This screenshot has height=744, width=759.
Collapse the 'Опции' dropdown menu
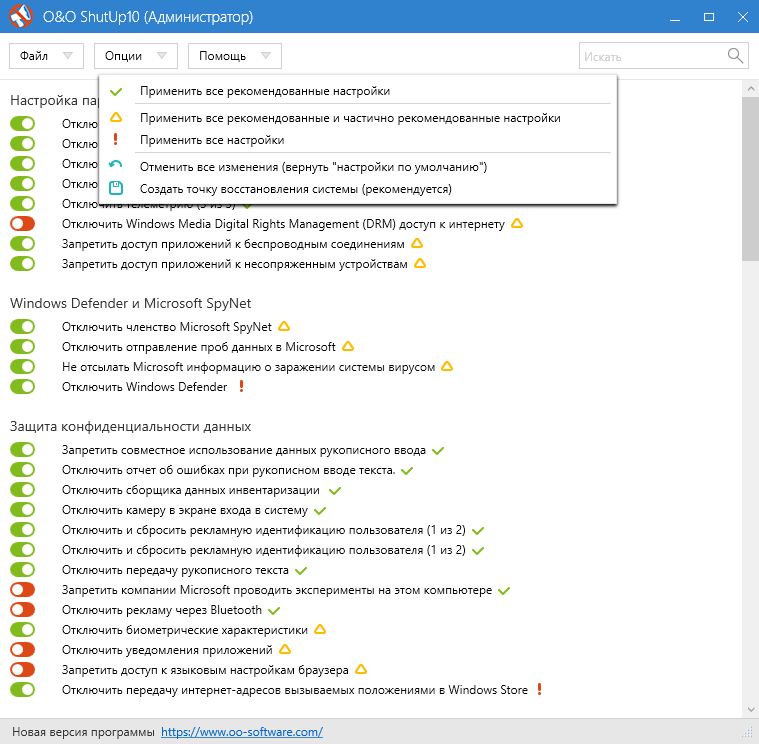135,57
